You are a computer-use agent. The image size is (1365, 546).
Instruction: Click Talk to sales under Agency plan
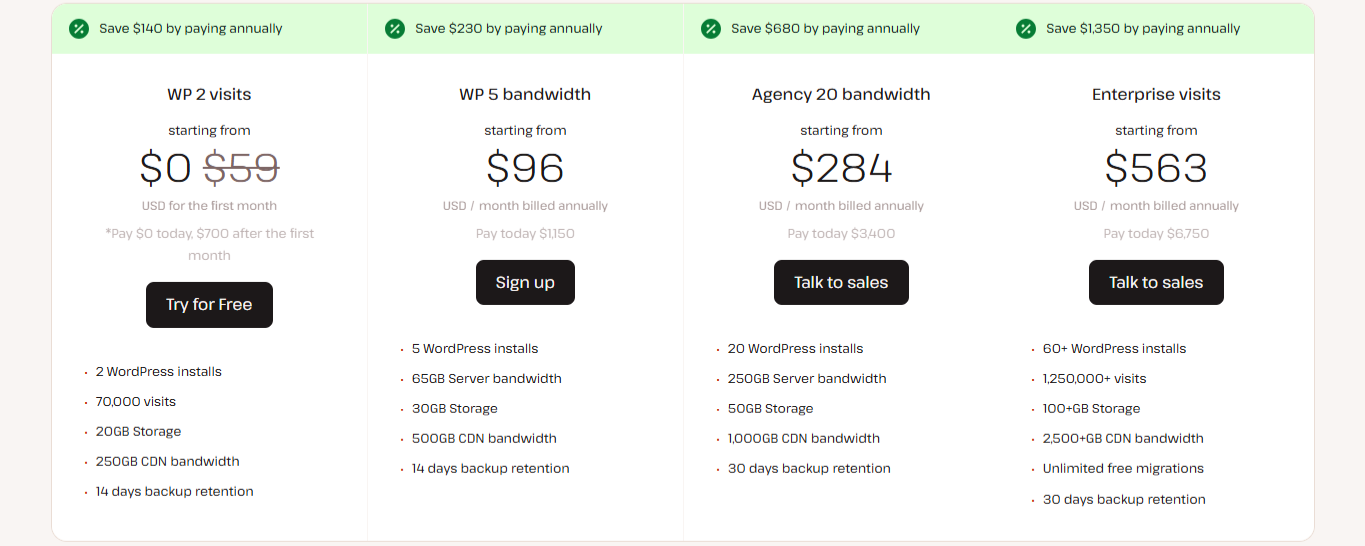pos(841,283)
